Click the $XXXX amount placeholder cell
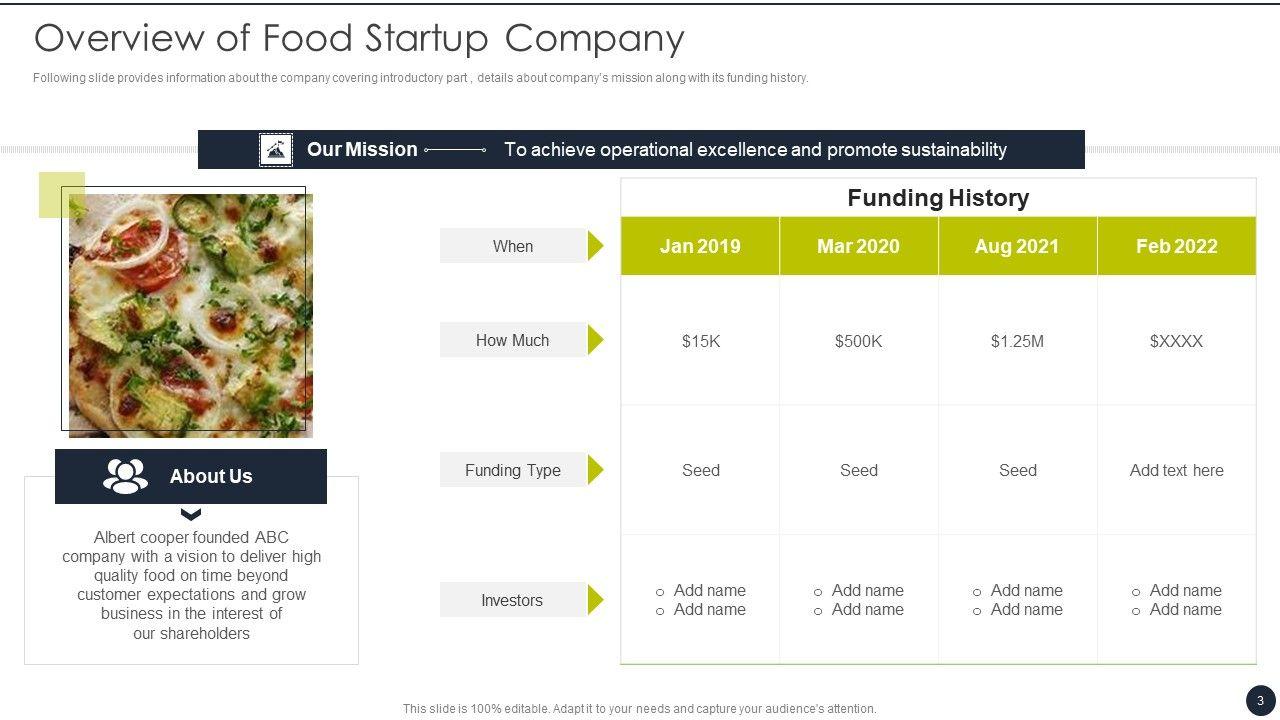The image size is (1280, 720). click(x=1176, y=341)
